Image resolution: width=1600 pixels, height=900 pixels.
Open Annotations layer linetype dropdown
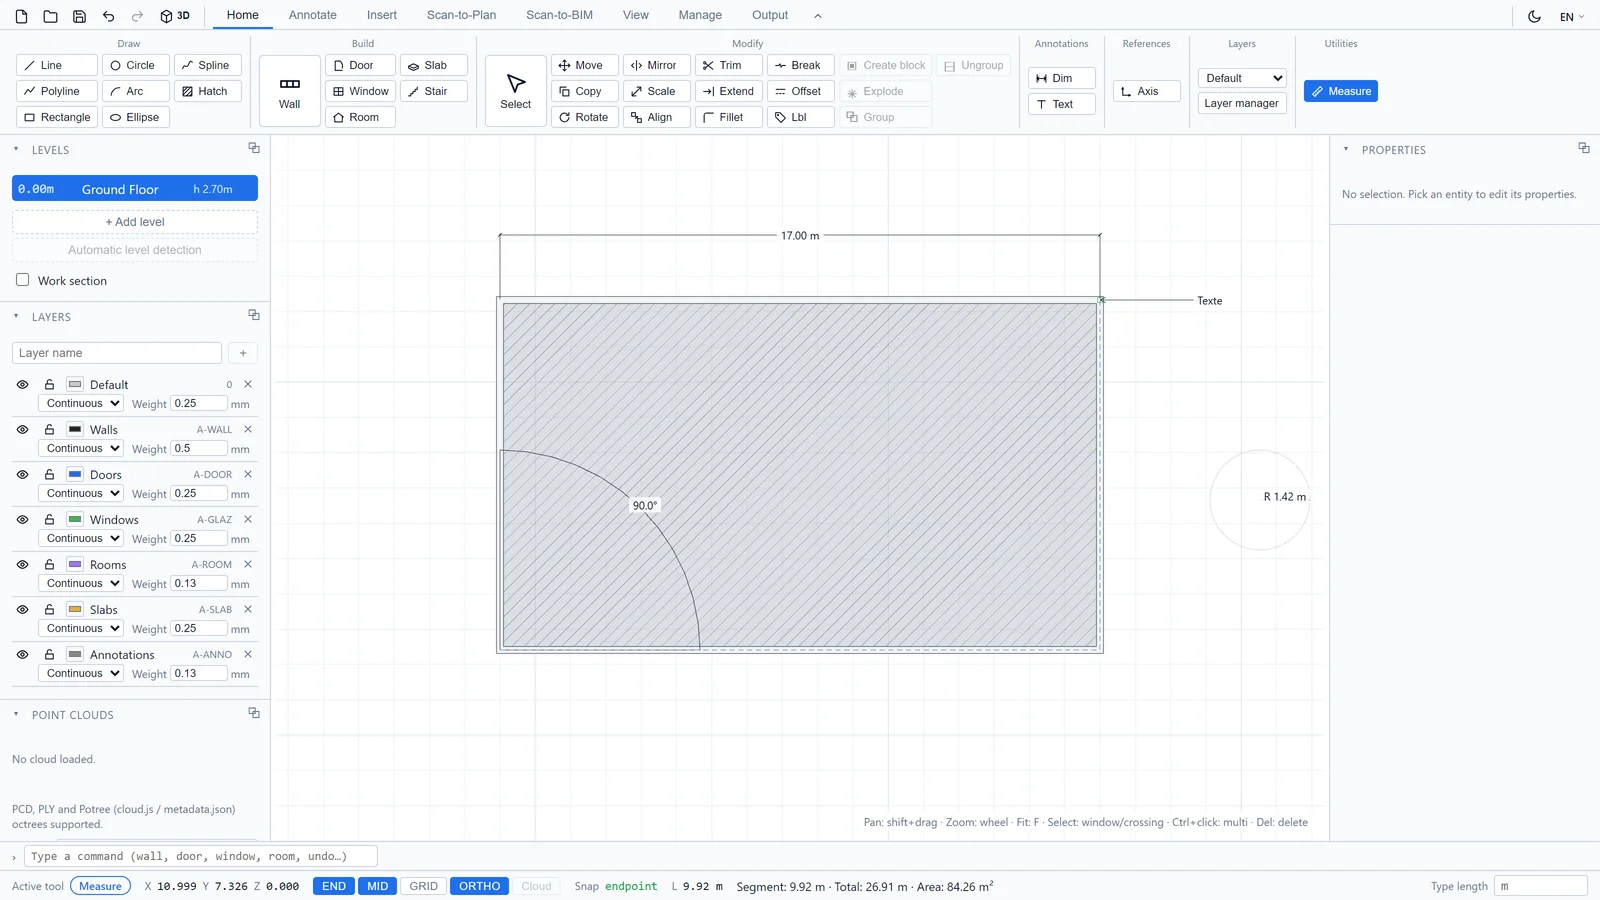click(81, 673)
